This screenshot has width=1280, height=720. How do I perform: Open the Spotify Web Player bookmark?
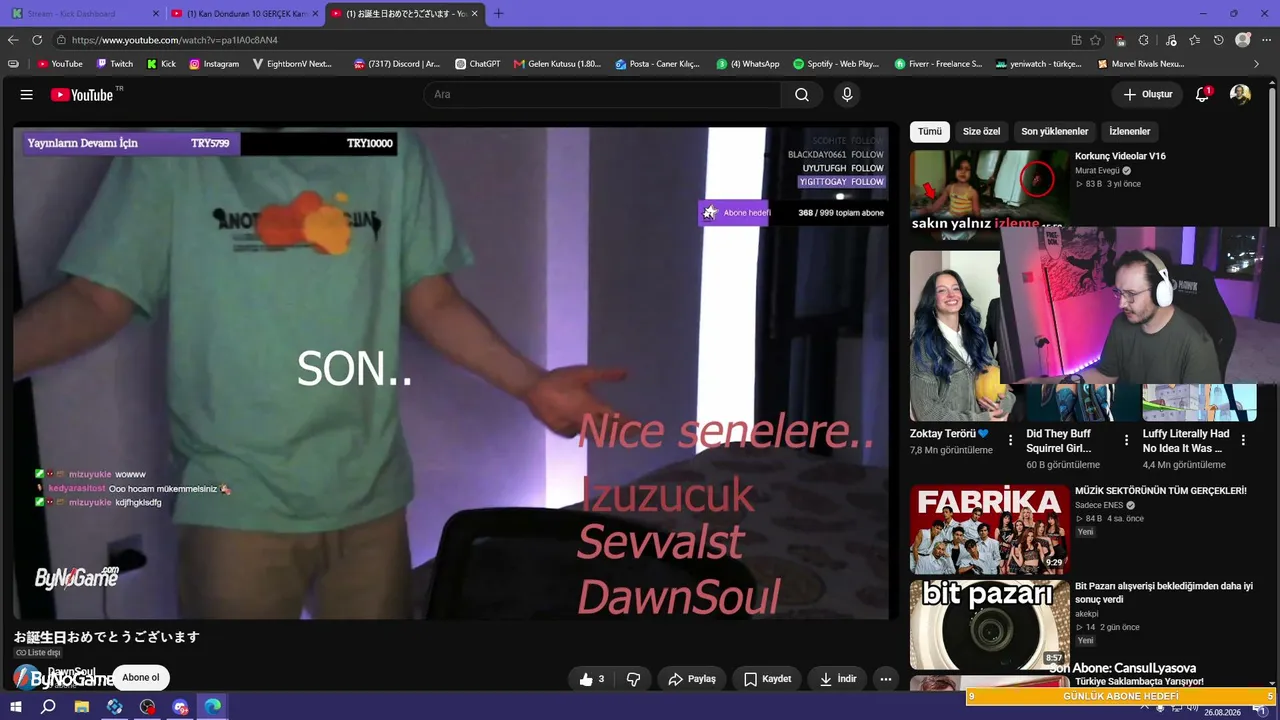click(x=836, y=64)
